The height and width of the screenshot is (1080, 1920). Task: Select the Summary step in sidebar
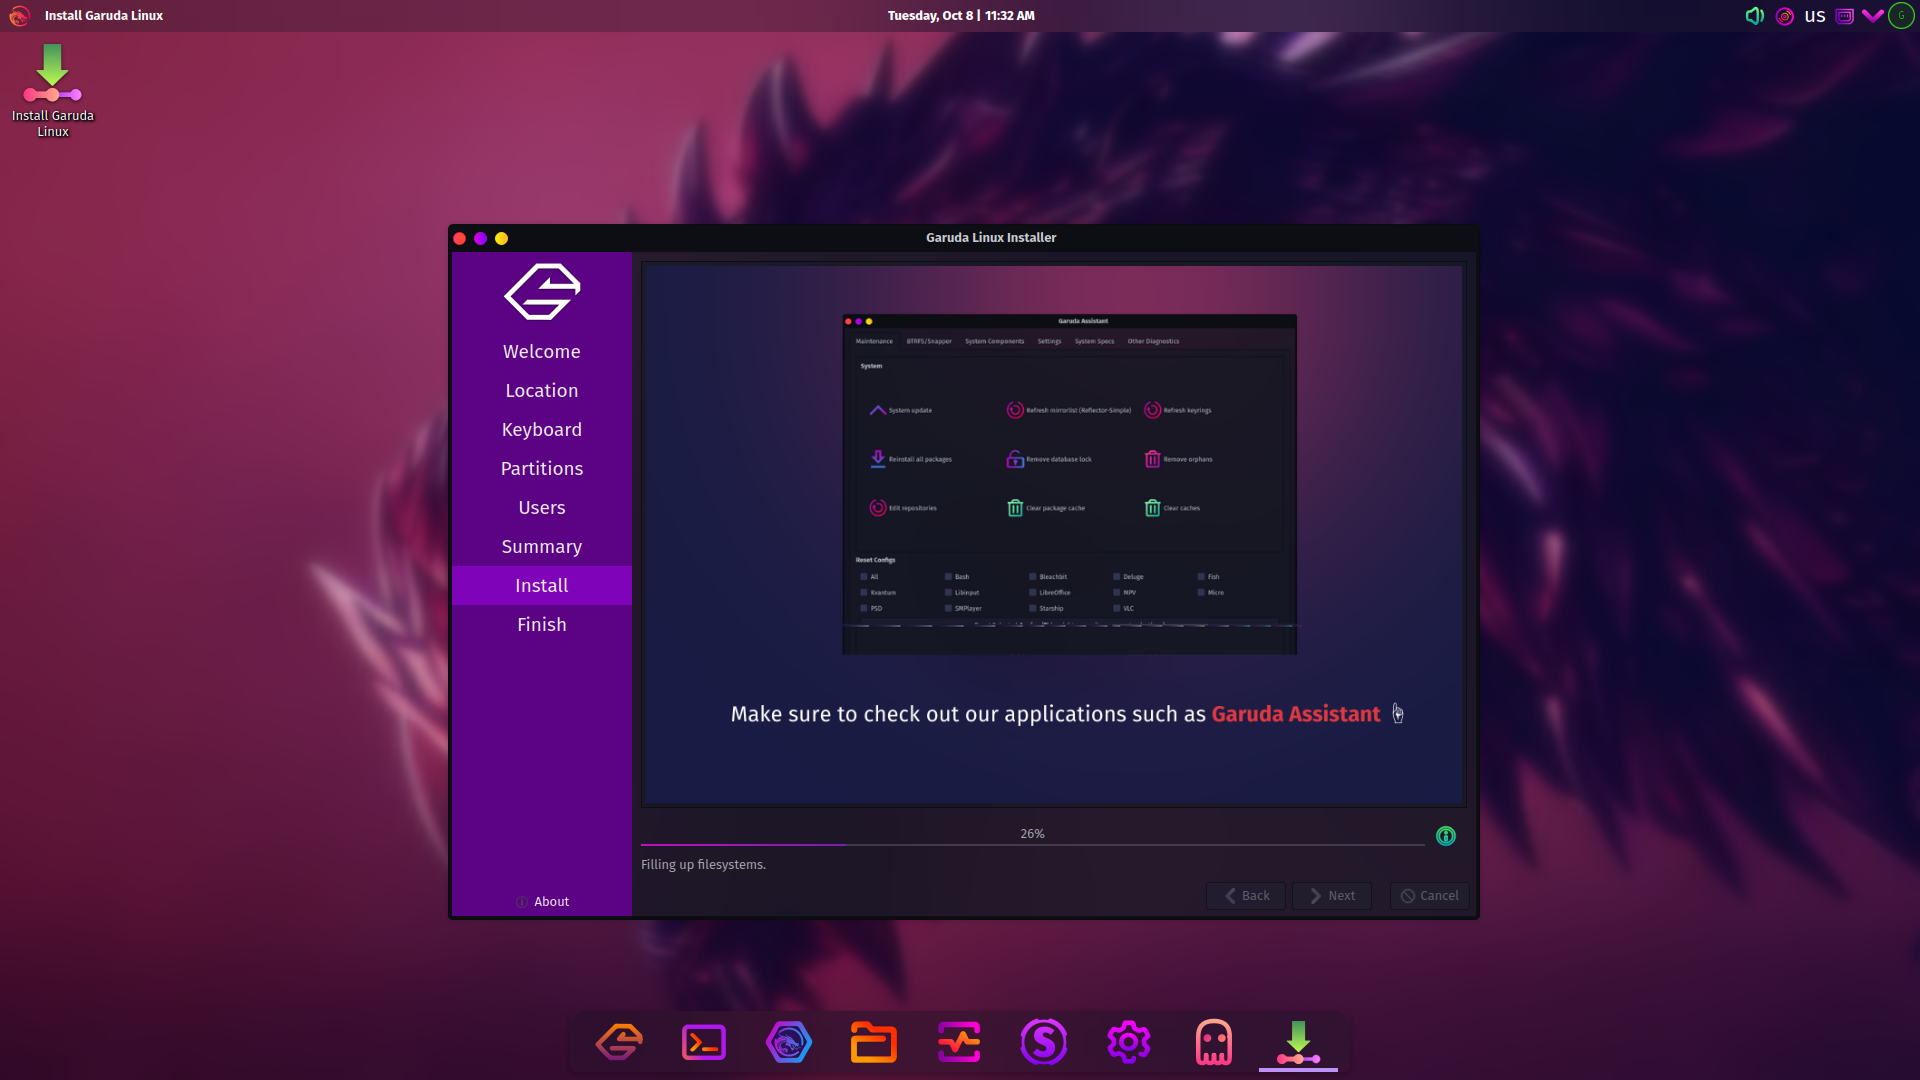point(542,547)
